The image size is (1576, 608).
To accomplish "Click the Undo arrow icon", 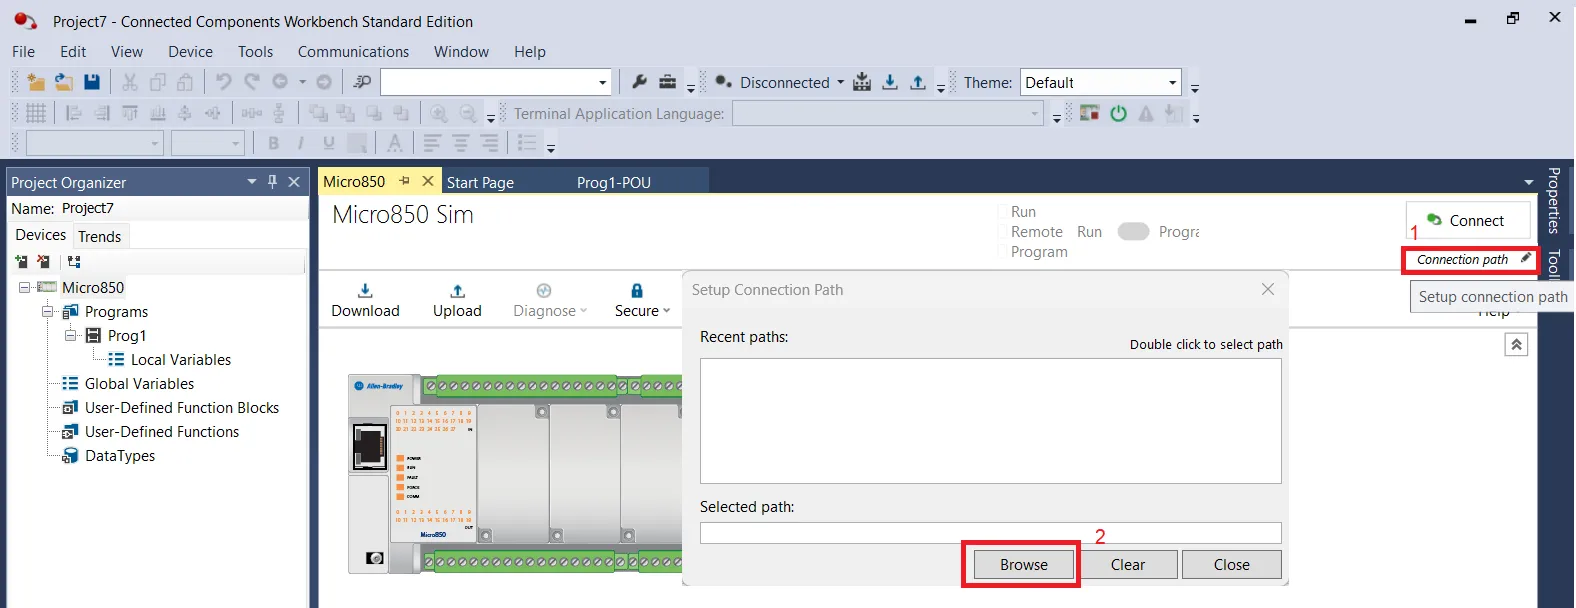I will click(x=224, y=82).
